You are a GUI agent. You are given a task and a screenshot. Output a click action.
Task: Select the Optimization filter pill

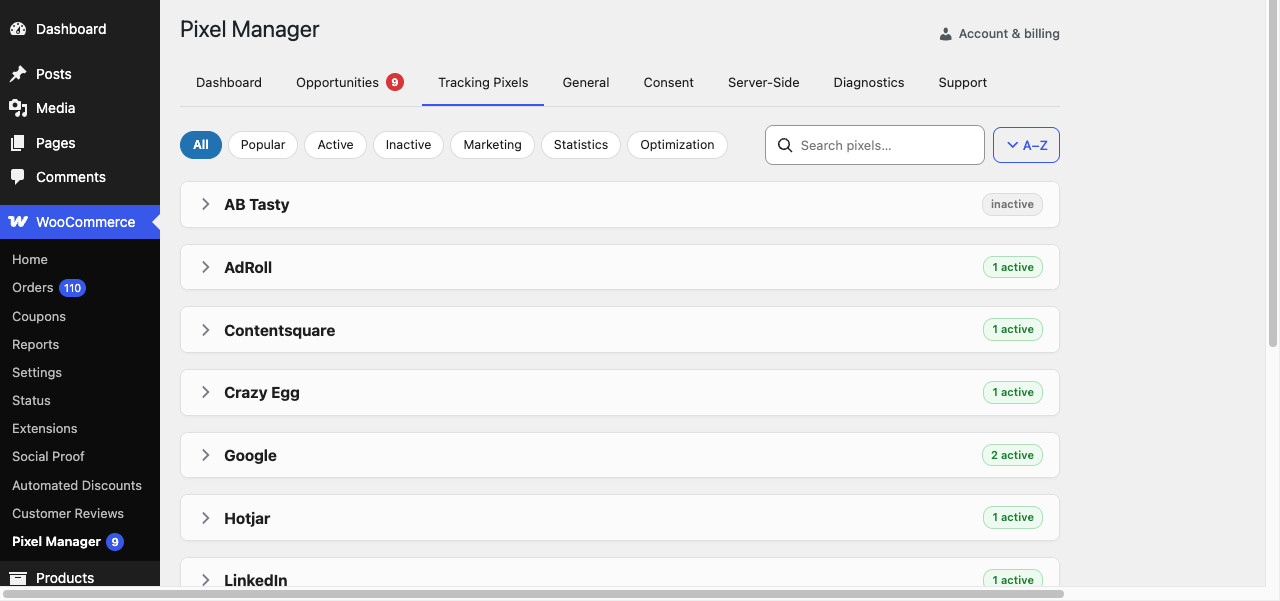click(677, 145)
